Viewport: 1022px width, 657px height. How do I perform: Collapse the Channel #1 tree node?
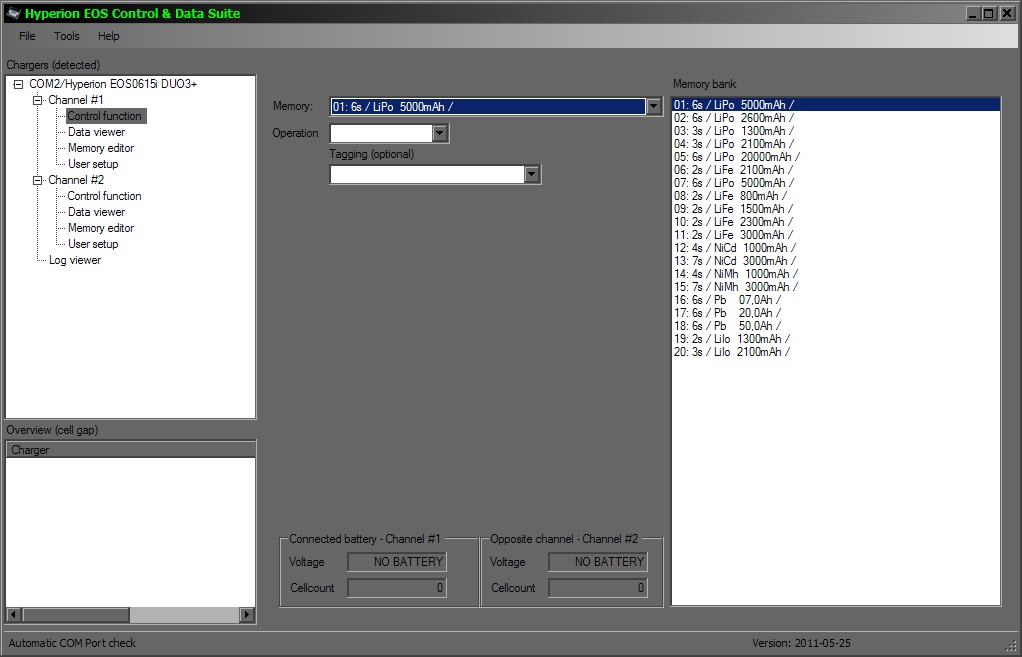point(38,100)
